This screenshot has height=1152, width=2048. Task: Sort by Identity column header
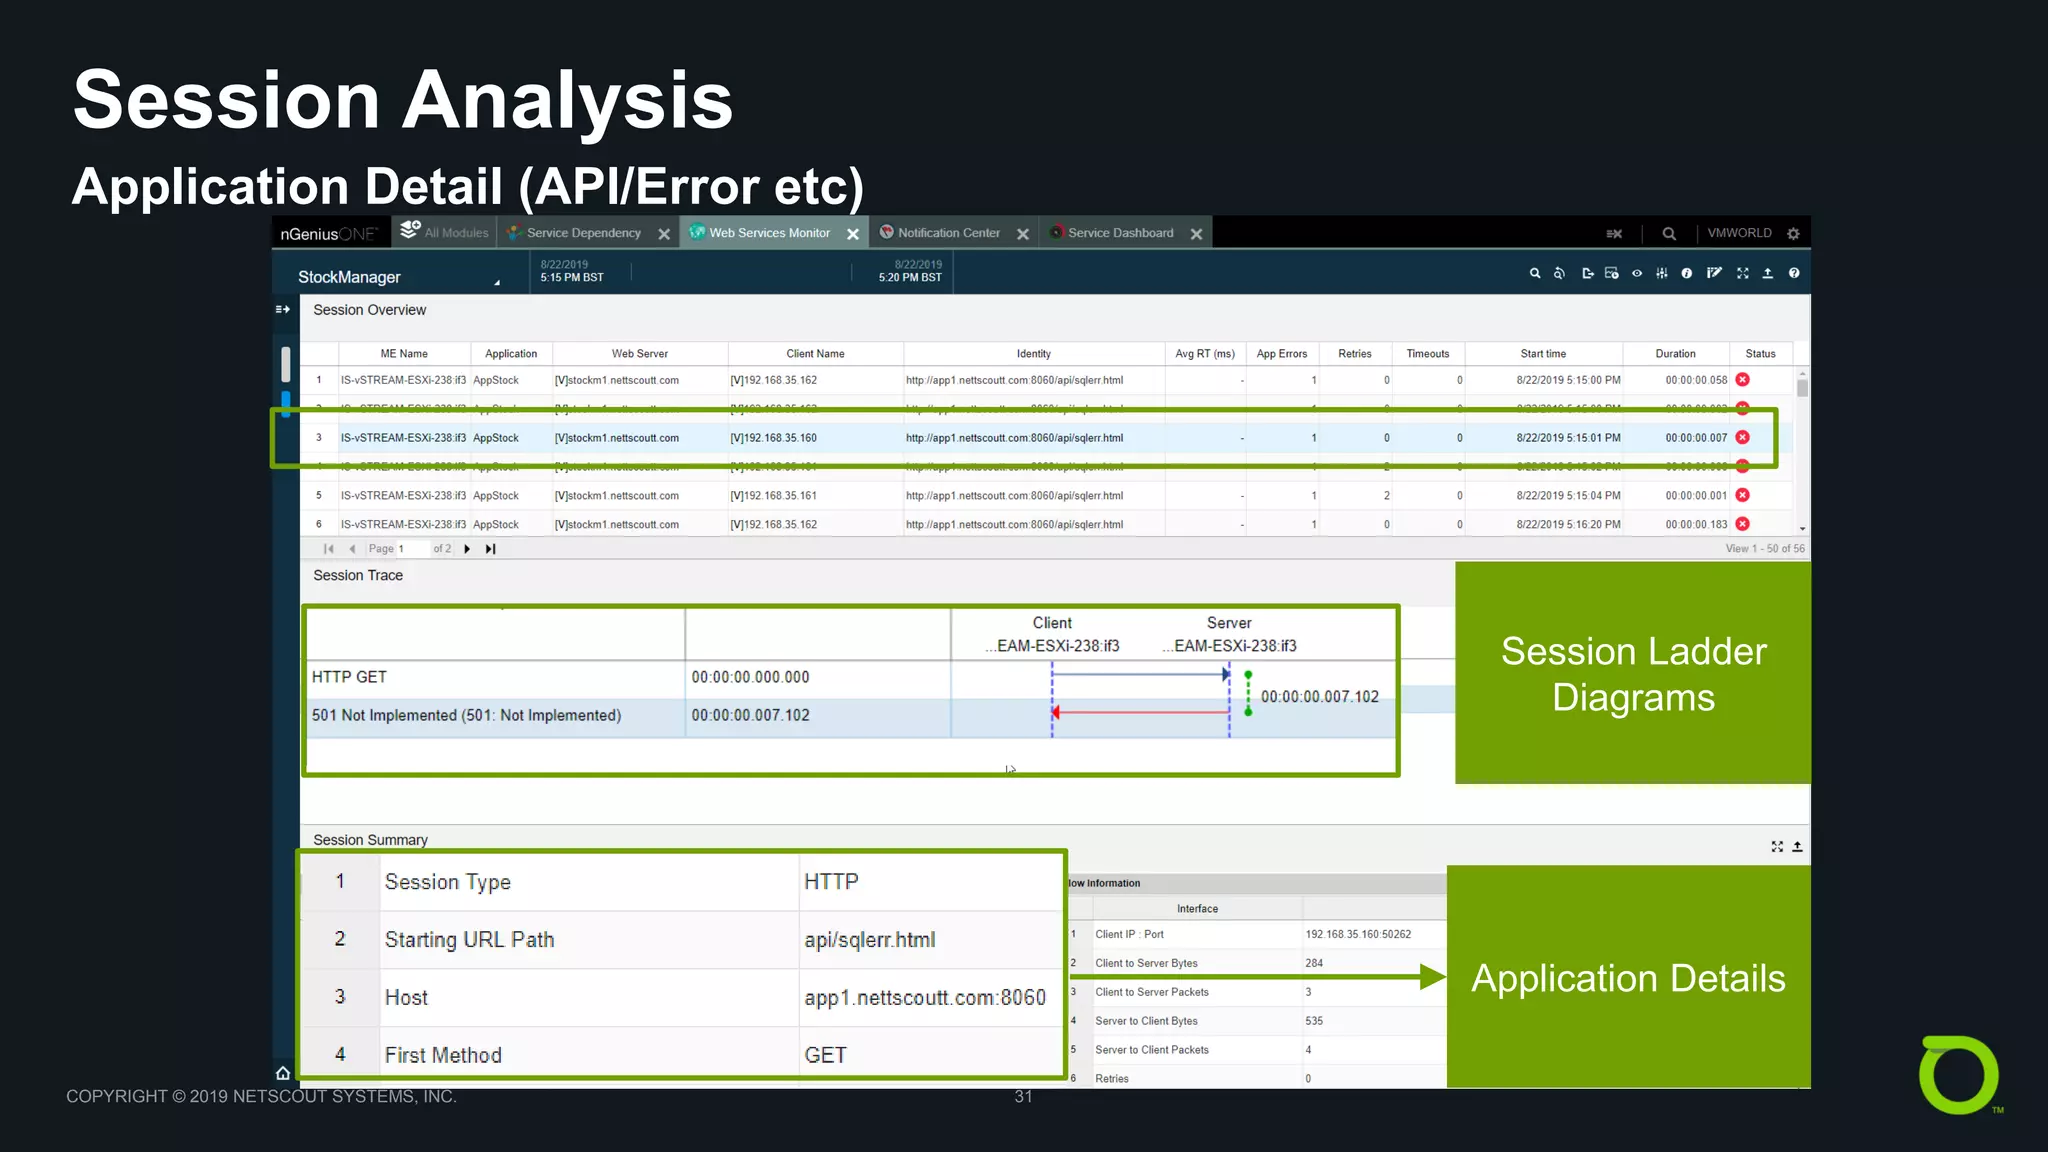(x=1034, y=354)
